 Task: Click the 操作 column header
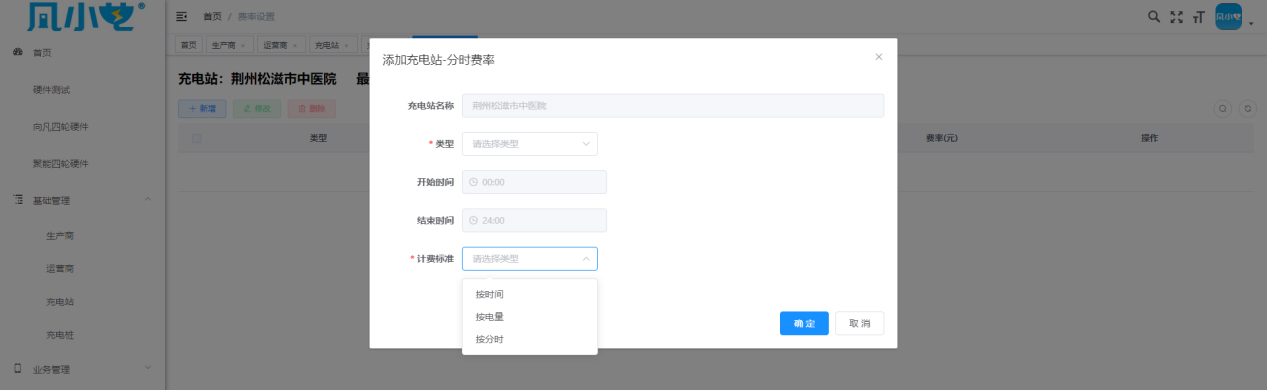1149,138
